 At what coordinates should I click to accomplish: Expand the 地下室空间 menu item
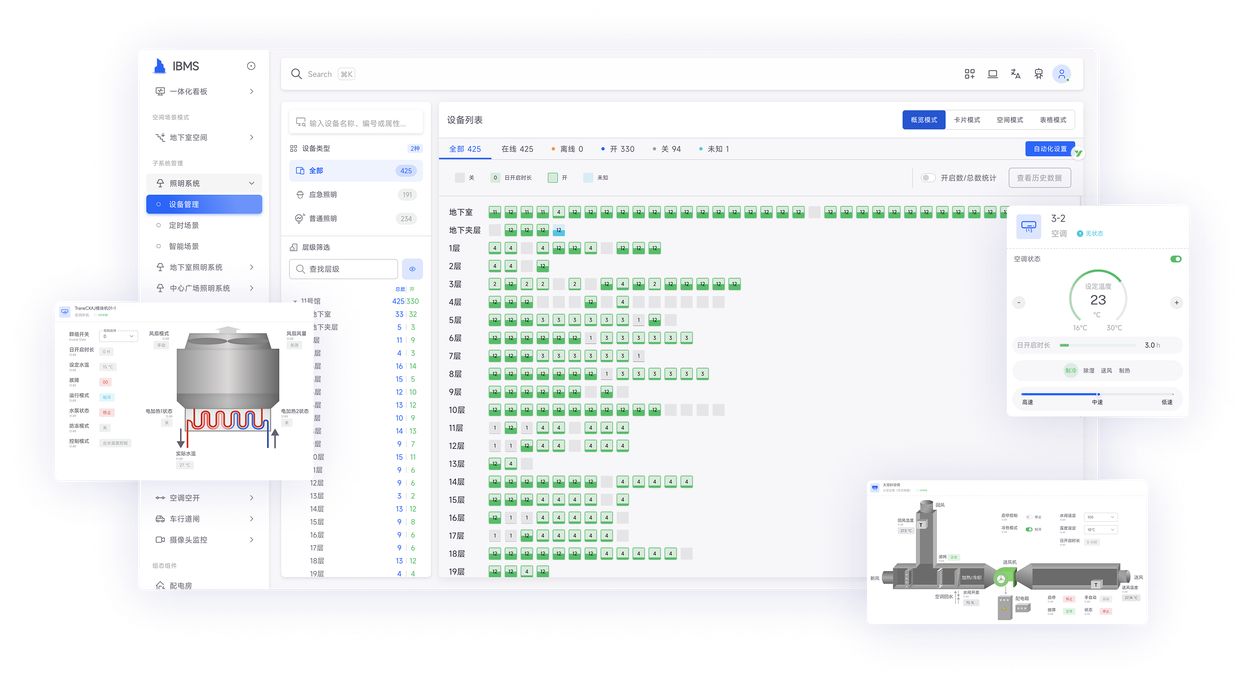click(x=251, y=138)
